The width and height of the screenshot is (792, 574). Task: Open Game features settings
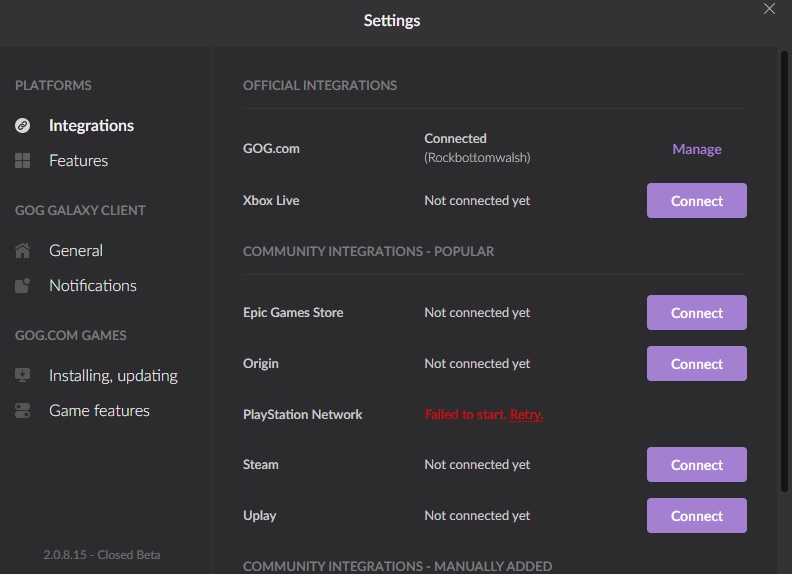pos(99,411)
